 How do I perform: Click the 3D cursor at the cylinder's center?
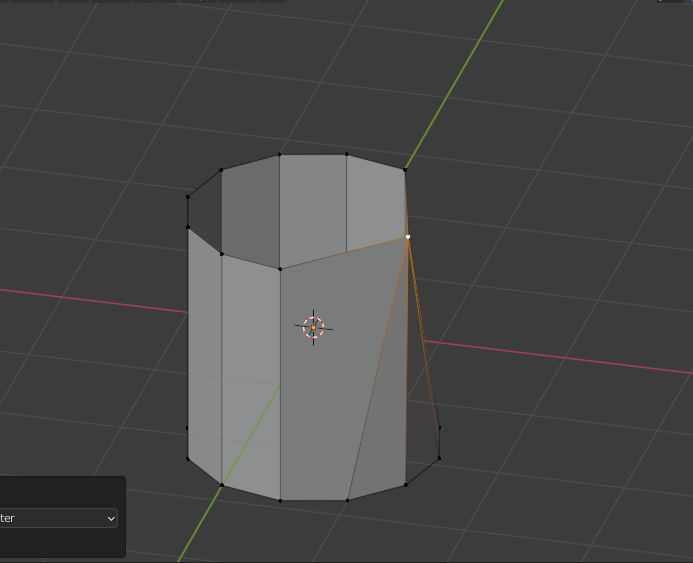click(313, 327)
